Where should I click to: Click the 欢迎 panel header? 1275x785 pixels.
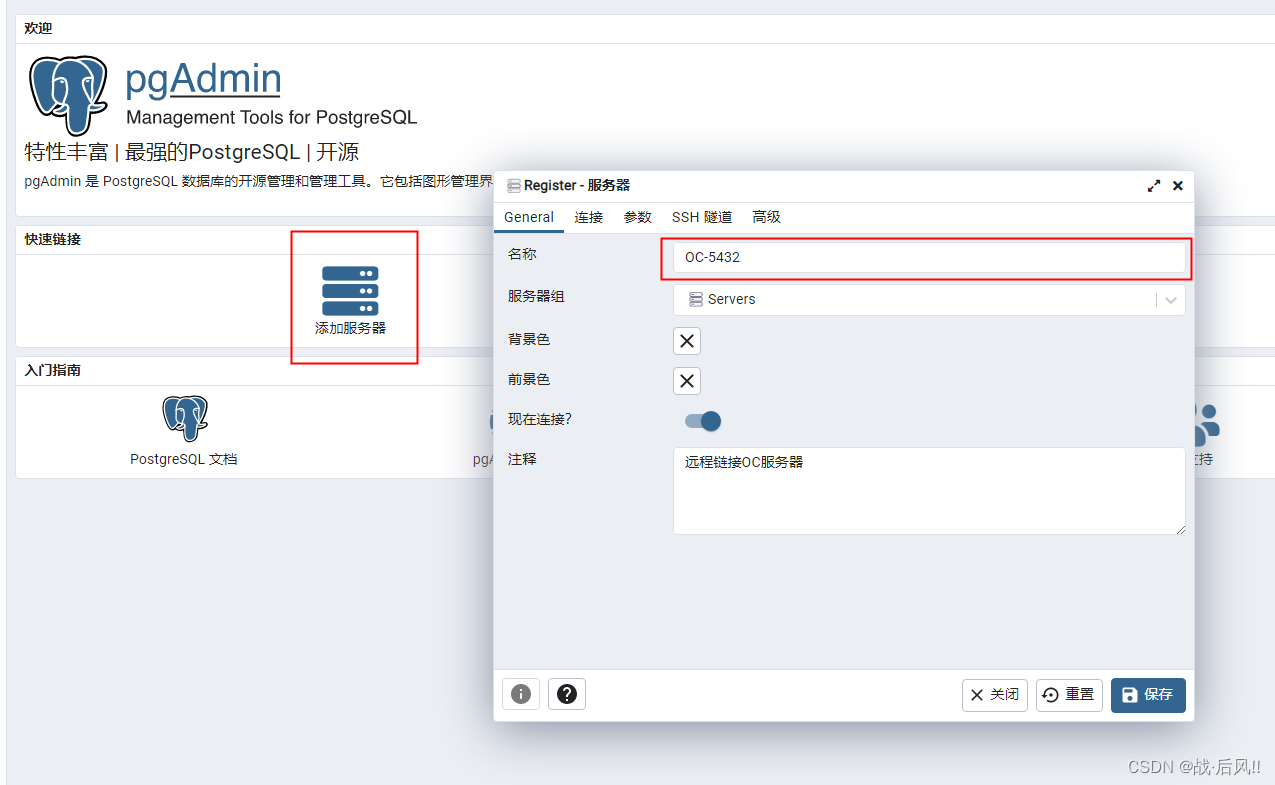(38, 28)
